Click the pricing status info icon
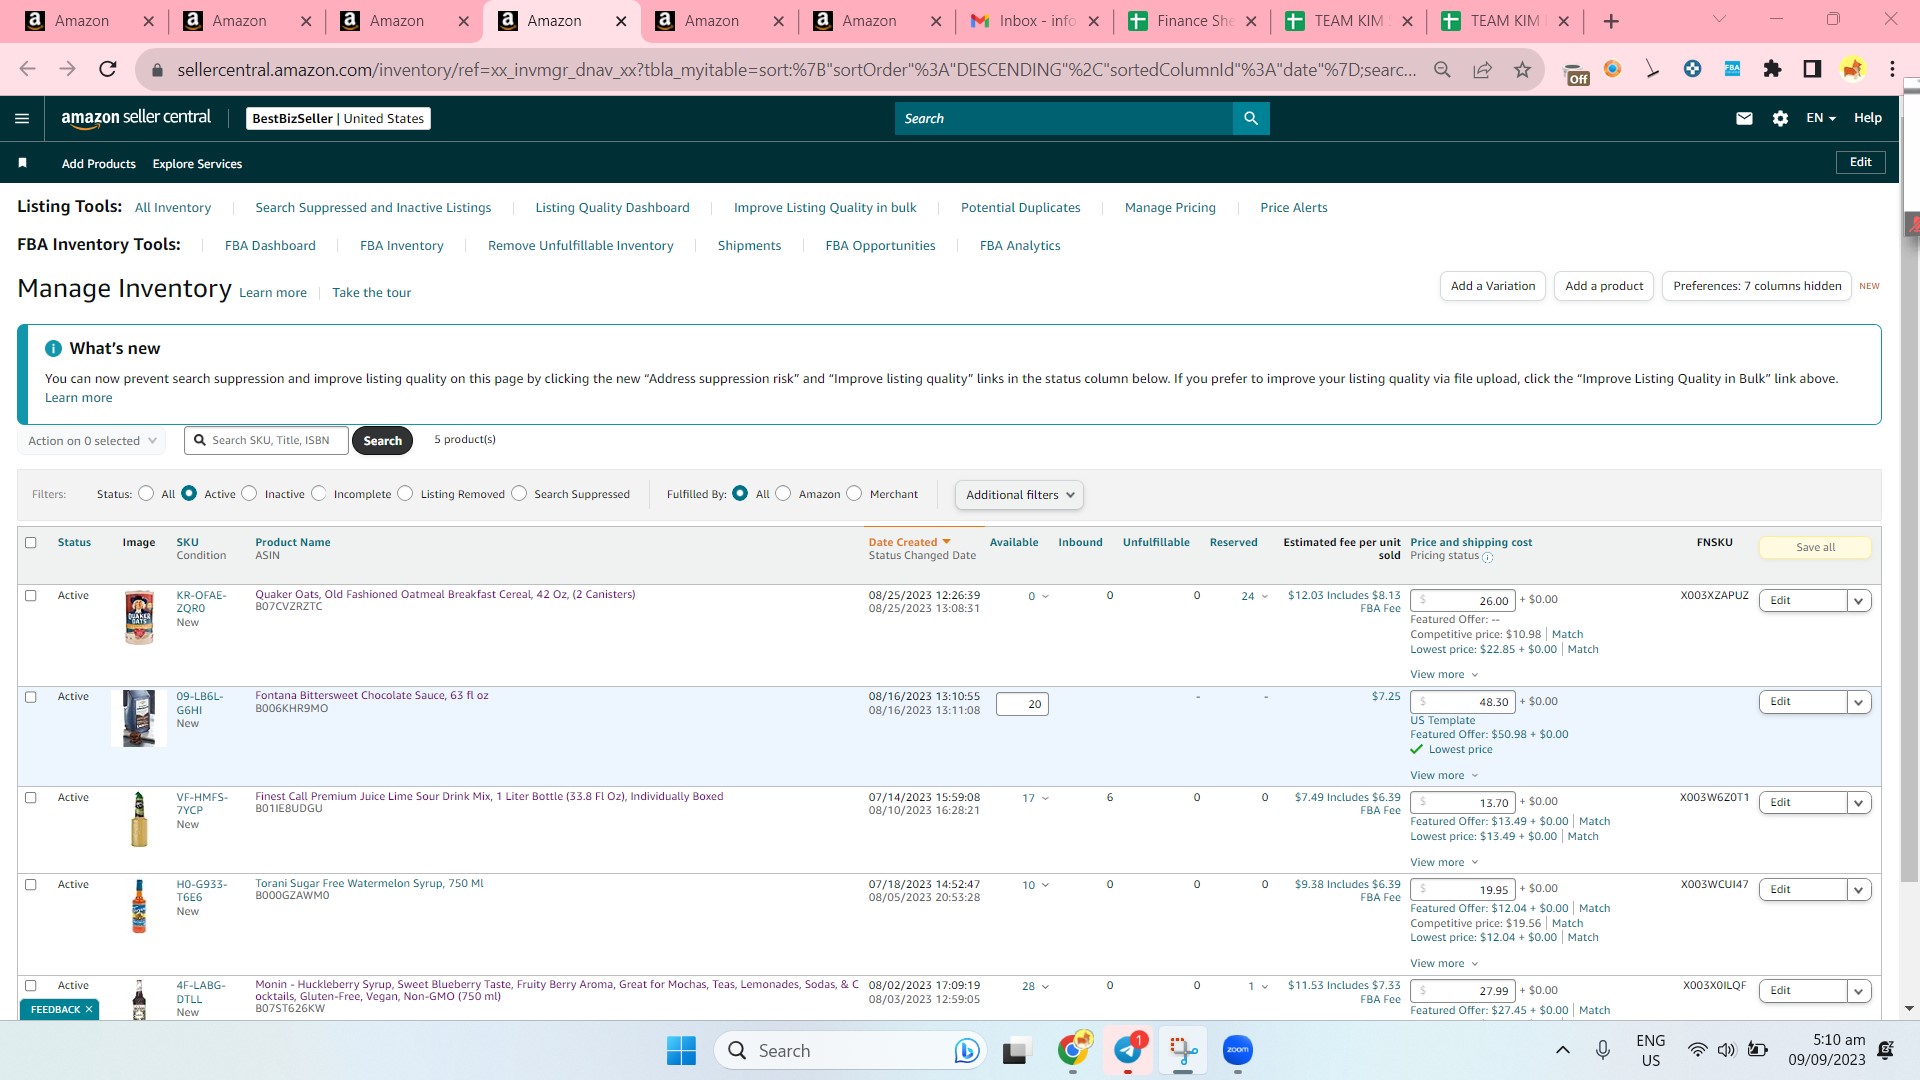Viewport: 1920px width, 1080px height. click(1487, 557)
